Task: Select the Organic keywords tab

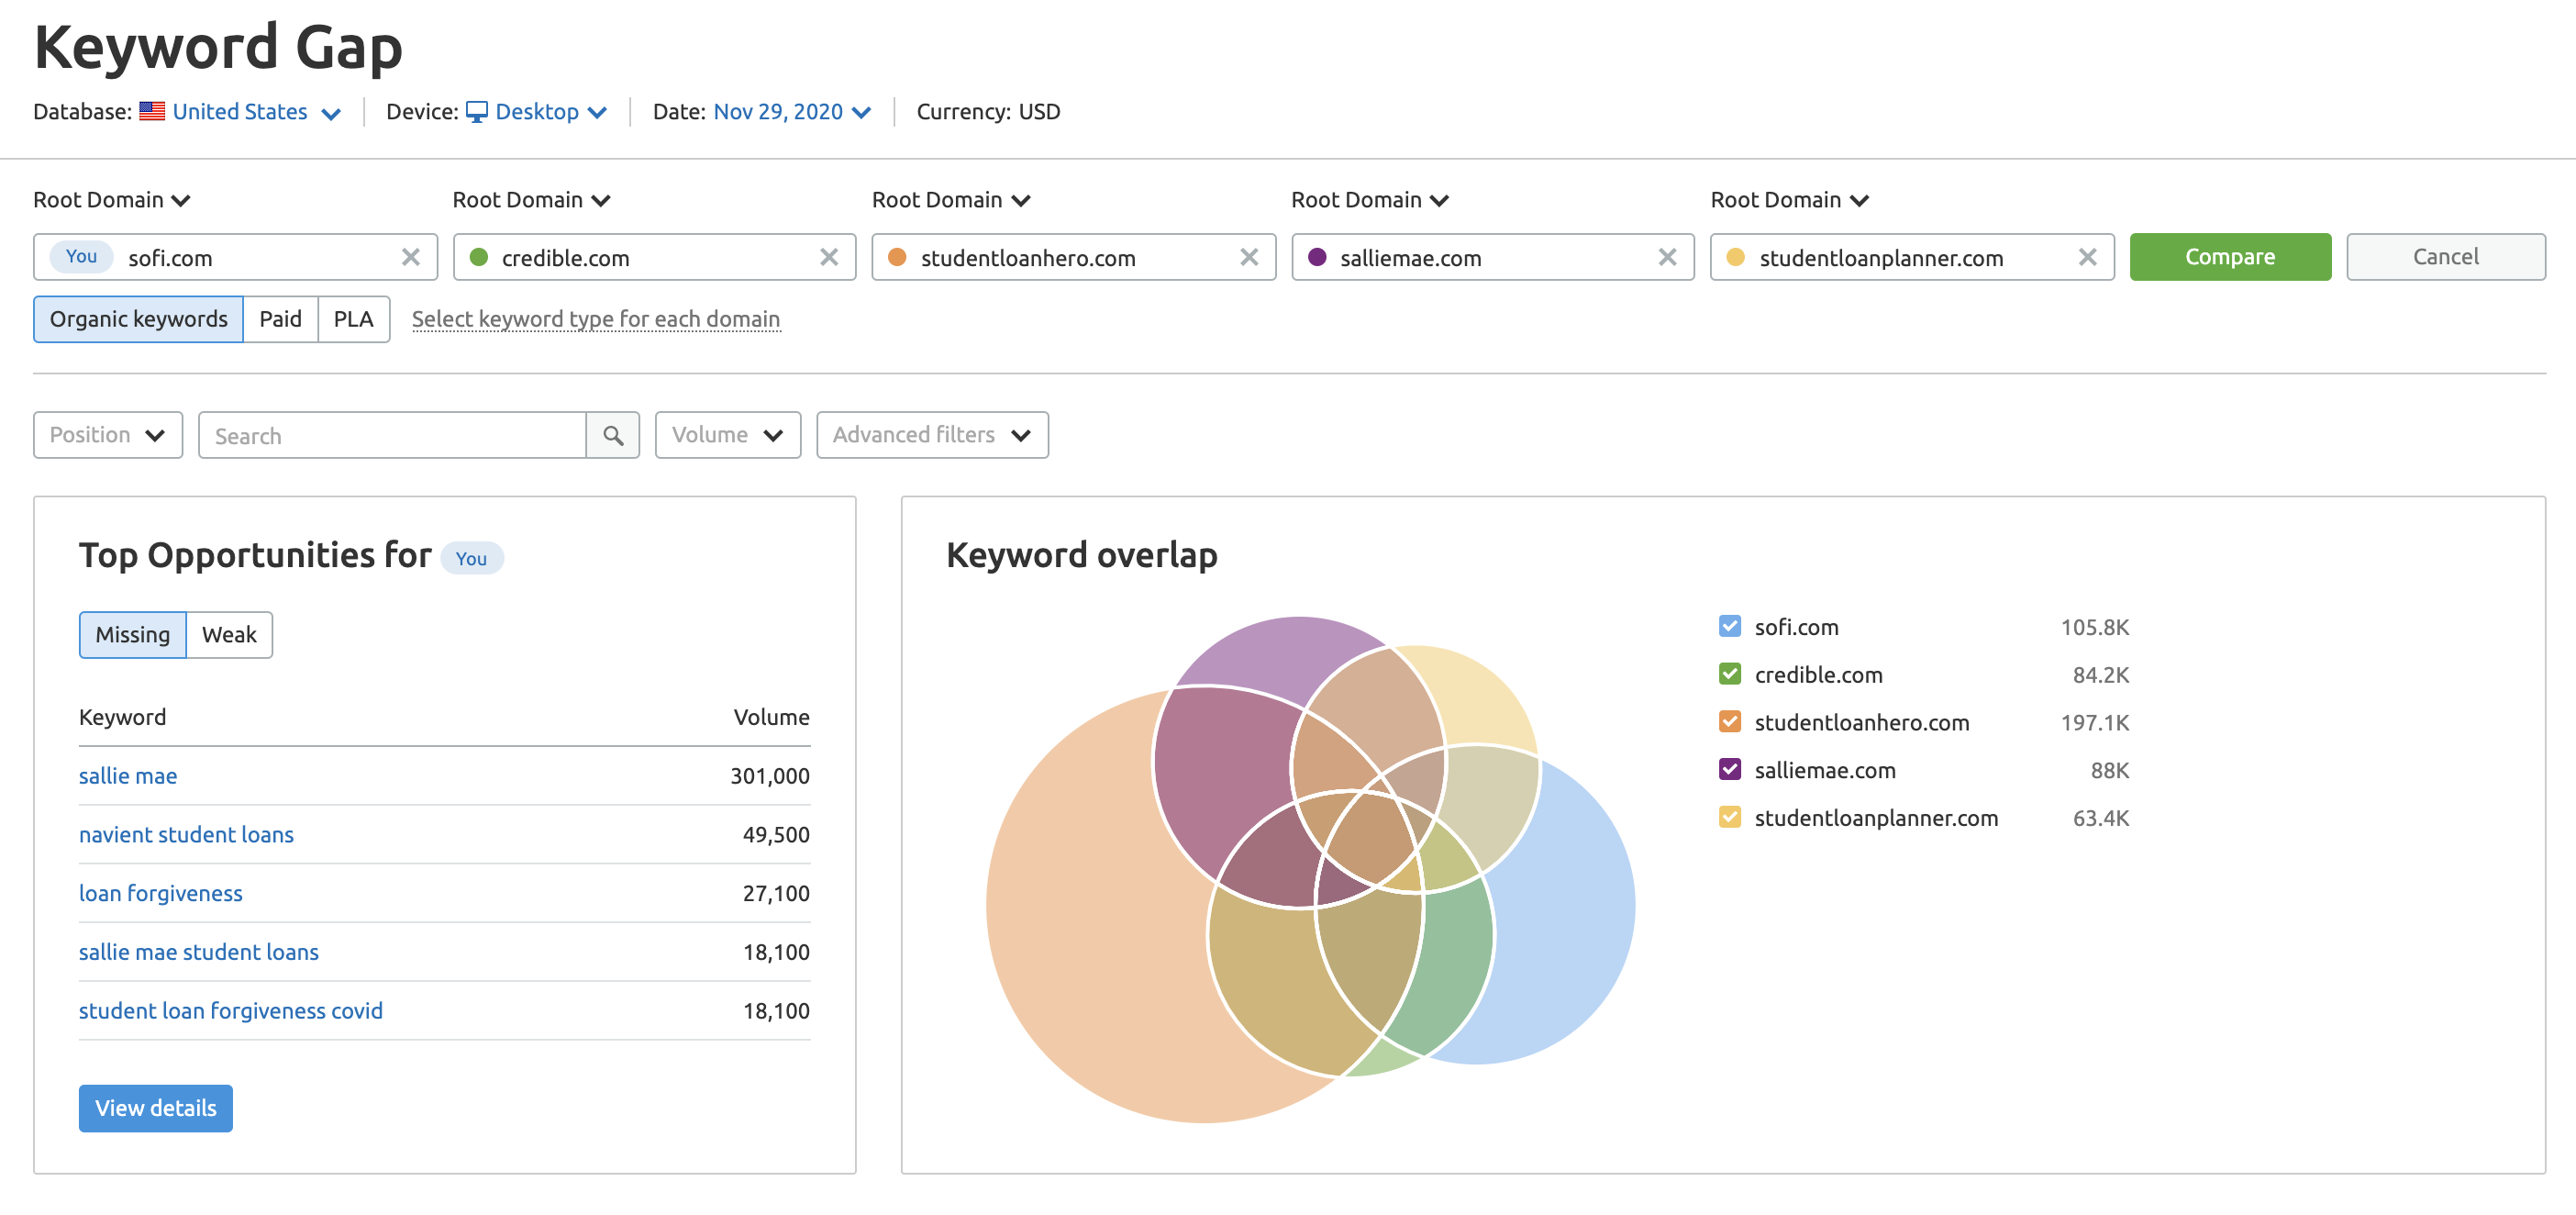Action: (139, 319)
